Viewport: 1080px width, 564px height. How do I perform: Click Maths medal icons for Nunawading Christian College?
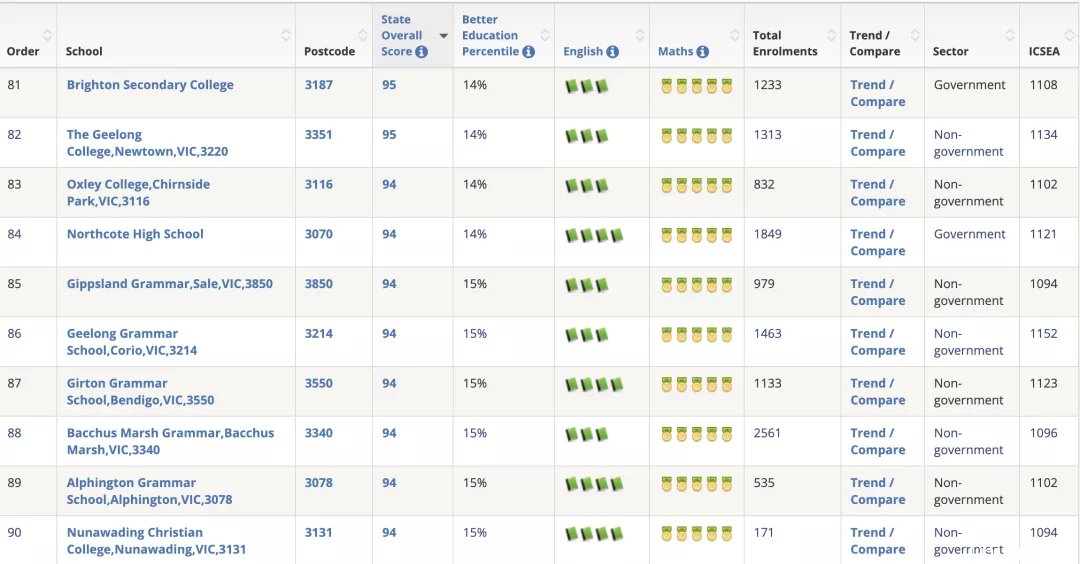(696, 534)
